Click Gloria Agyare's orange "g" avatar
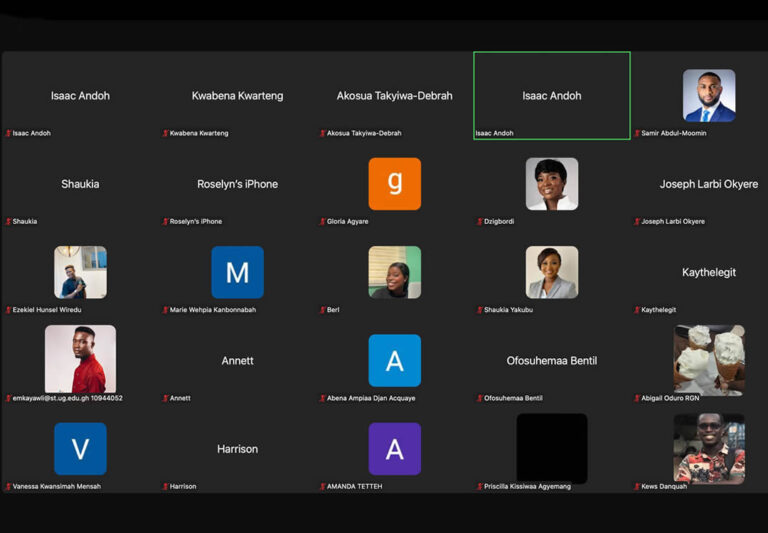This screenshot has width=768, height=533. tap(394, 183)
